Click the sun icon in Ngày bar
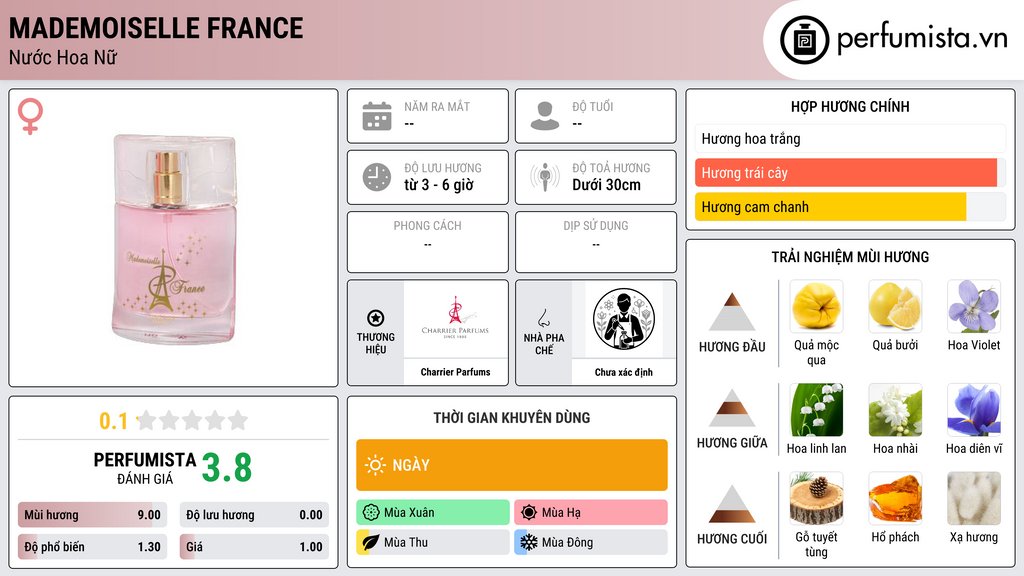This screenshot has height=576, width=1024. (375, 465)
